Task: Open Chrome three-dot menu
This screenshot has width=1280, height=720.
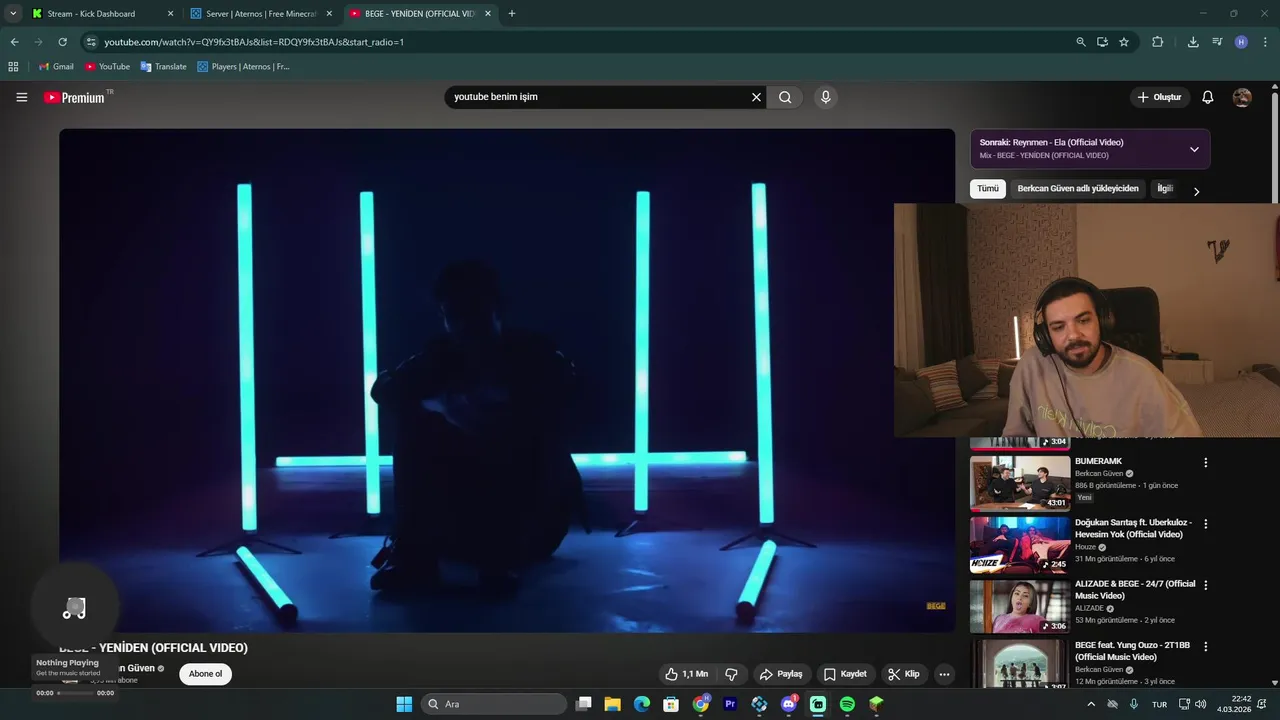Action: click(1265, 42)
